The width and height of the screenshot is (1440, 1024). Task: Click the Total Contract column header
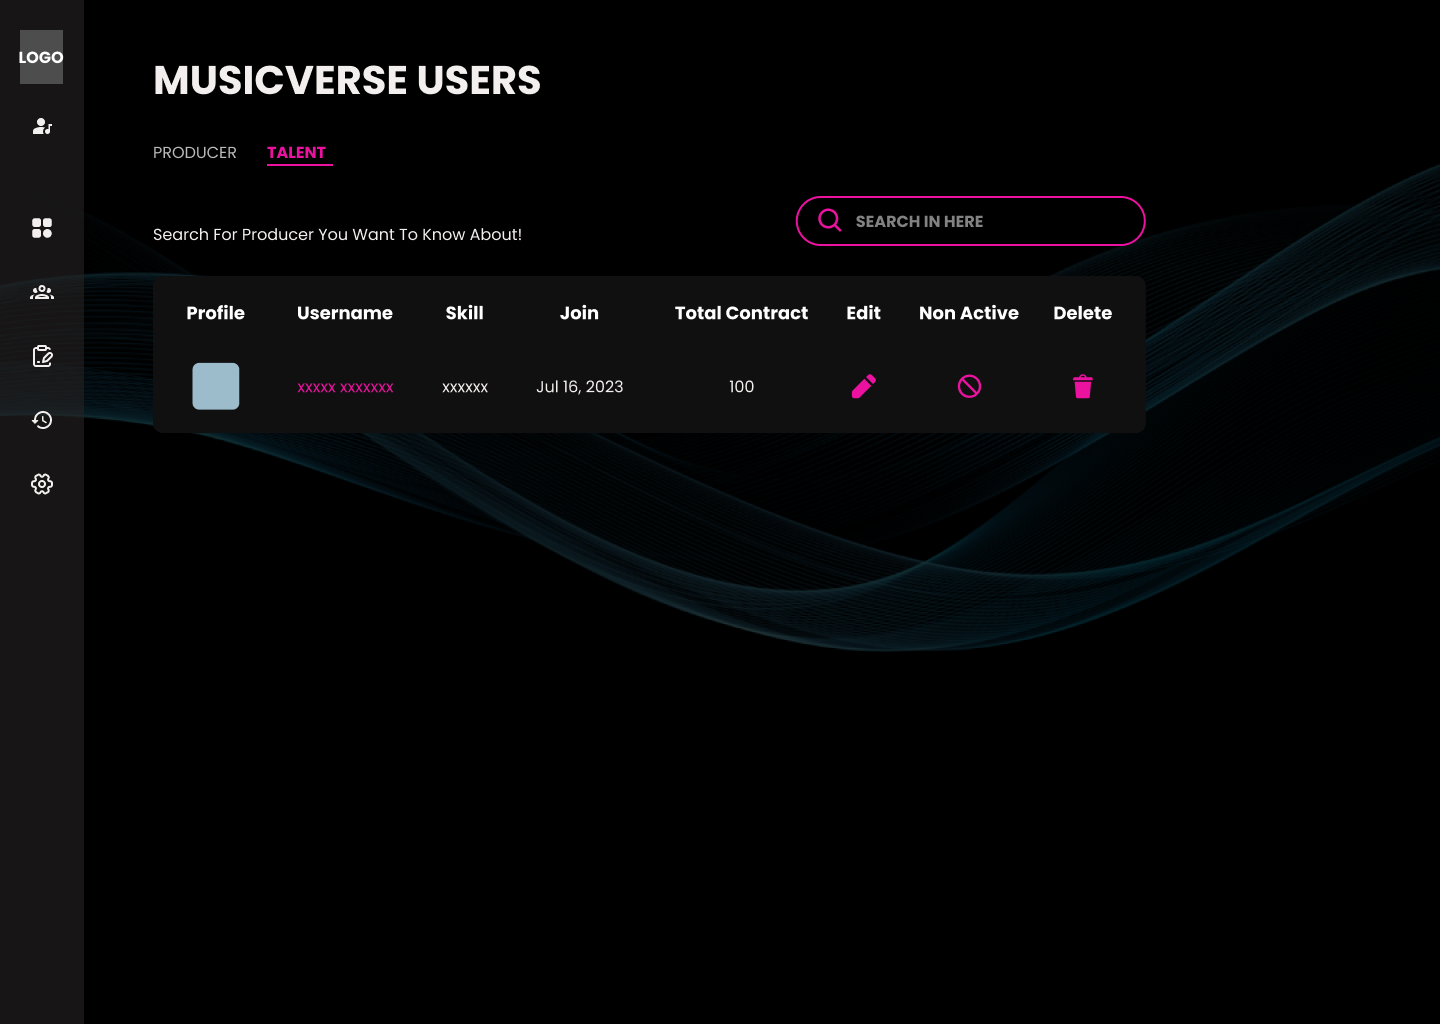pyautogui.click(x=741, y=313)
